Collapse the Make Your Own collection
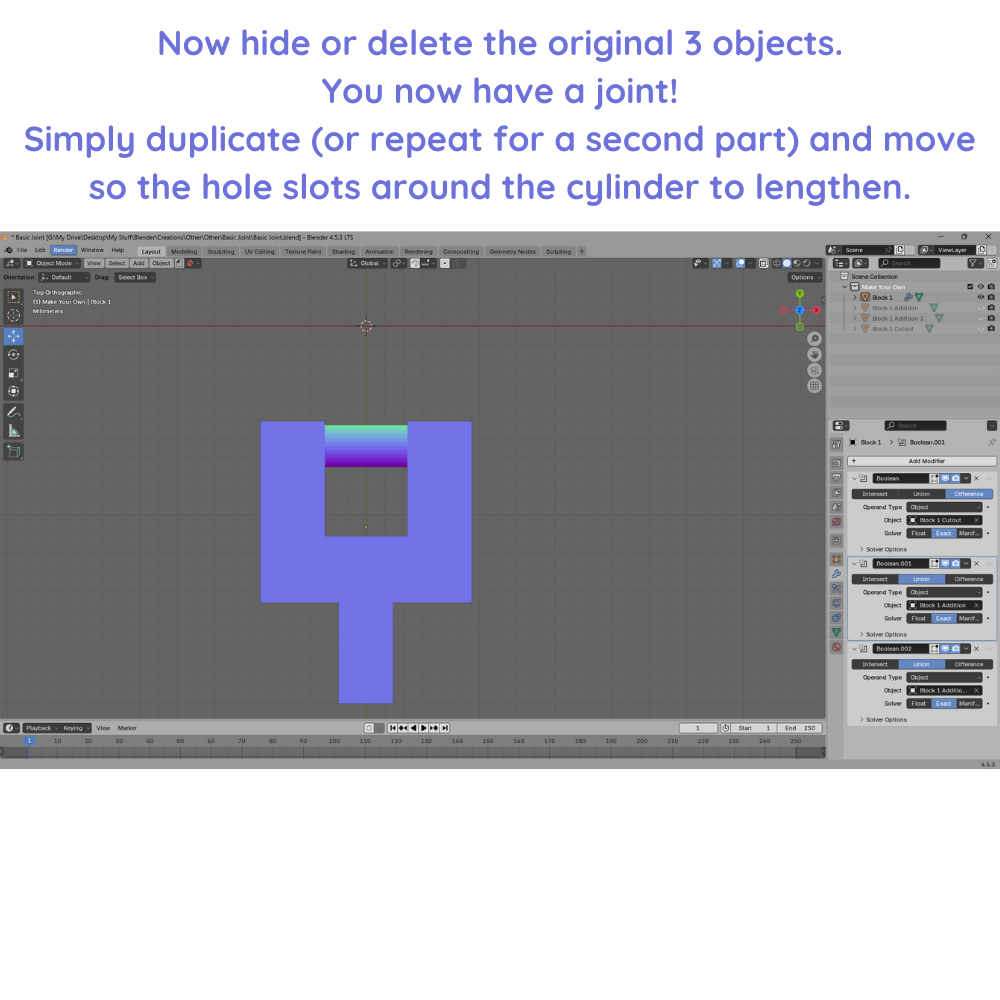This screenshot has width=1000, height=1000. pyautogui.click(x=845, y=287)
